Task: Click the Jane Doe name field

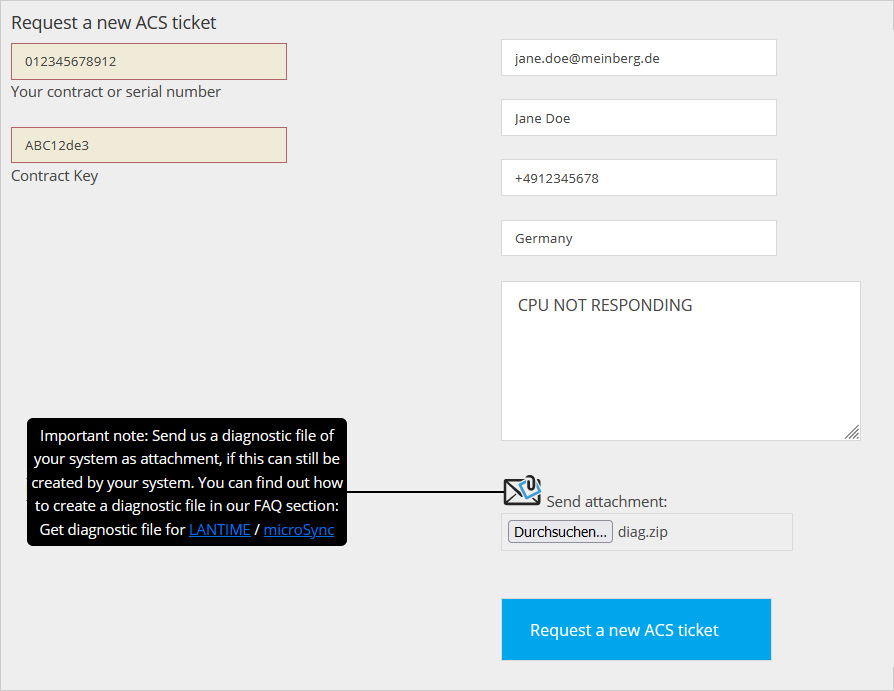Action: click(638, 118)
